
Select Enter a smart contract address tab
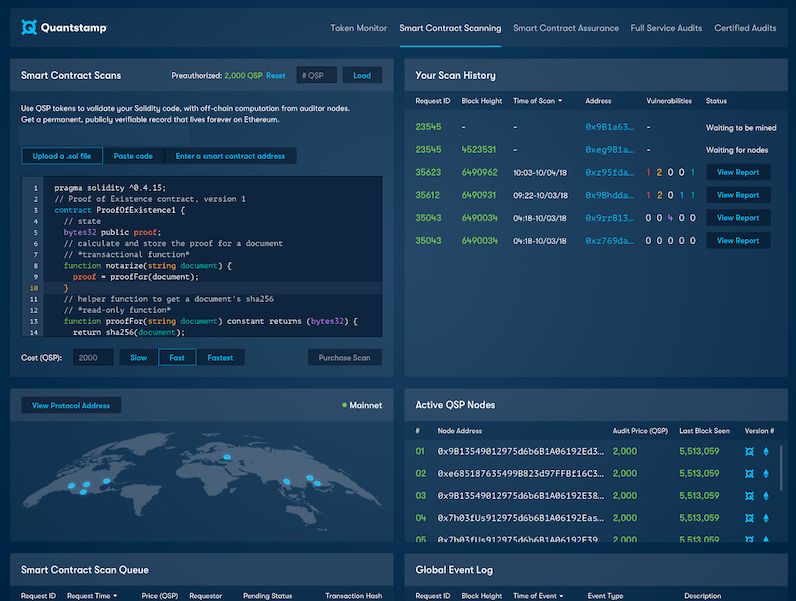tap(230, 156)
